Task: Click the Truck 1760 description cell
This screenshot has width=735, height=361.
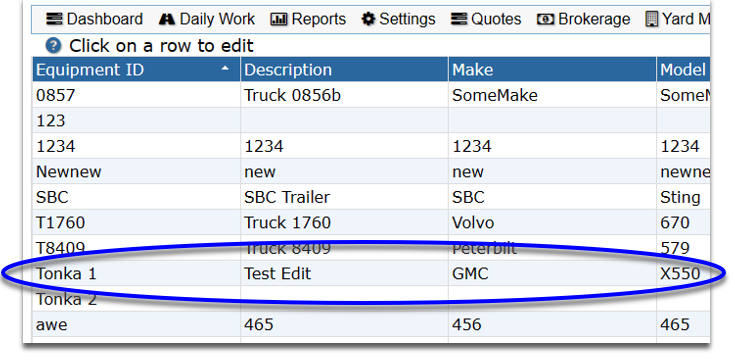Action: (x=344, y=222)
